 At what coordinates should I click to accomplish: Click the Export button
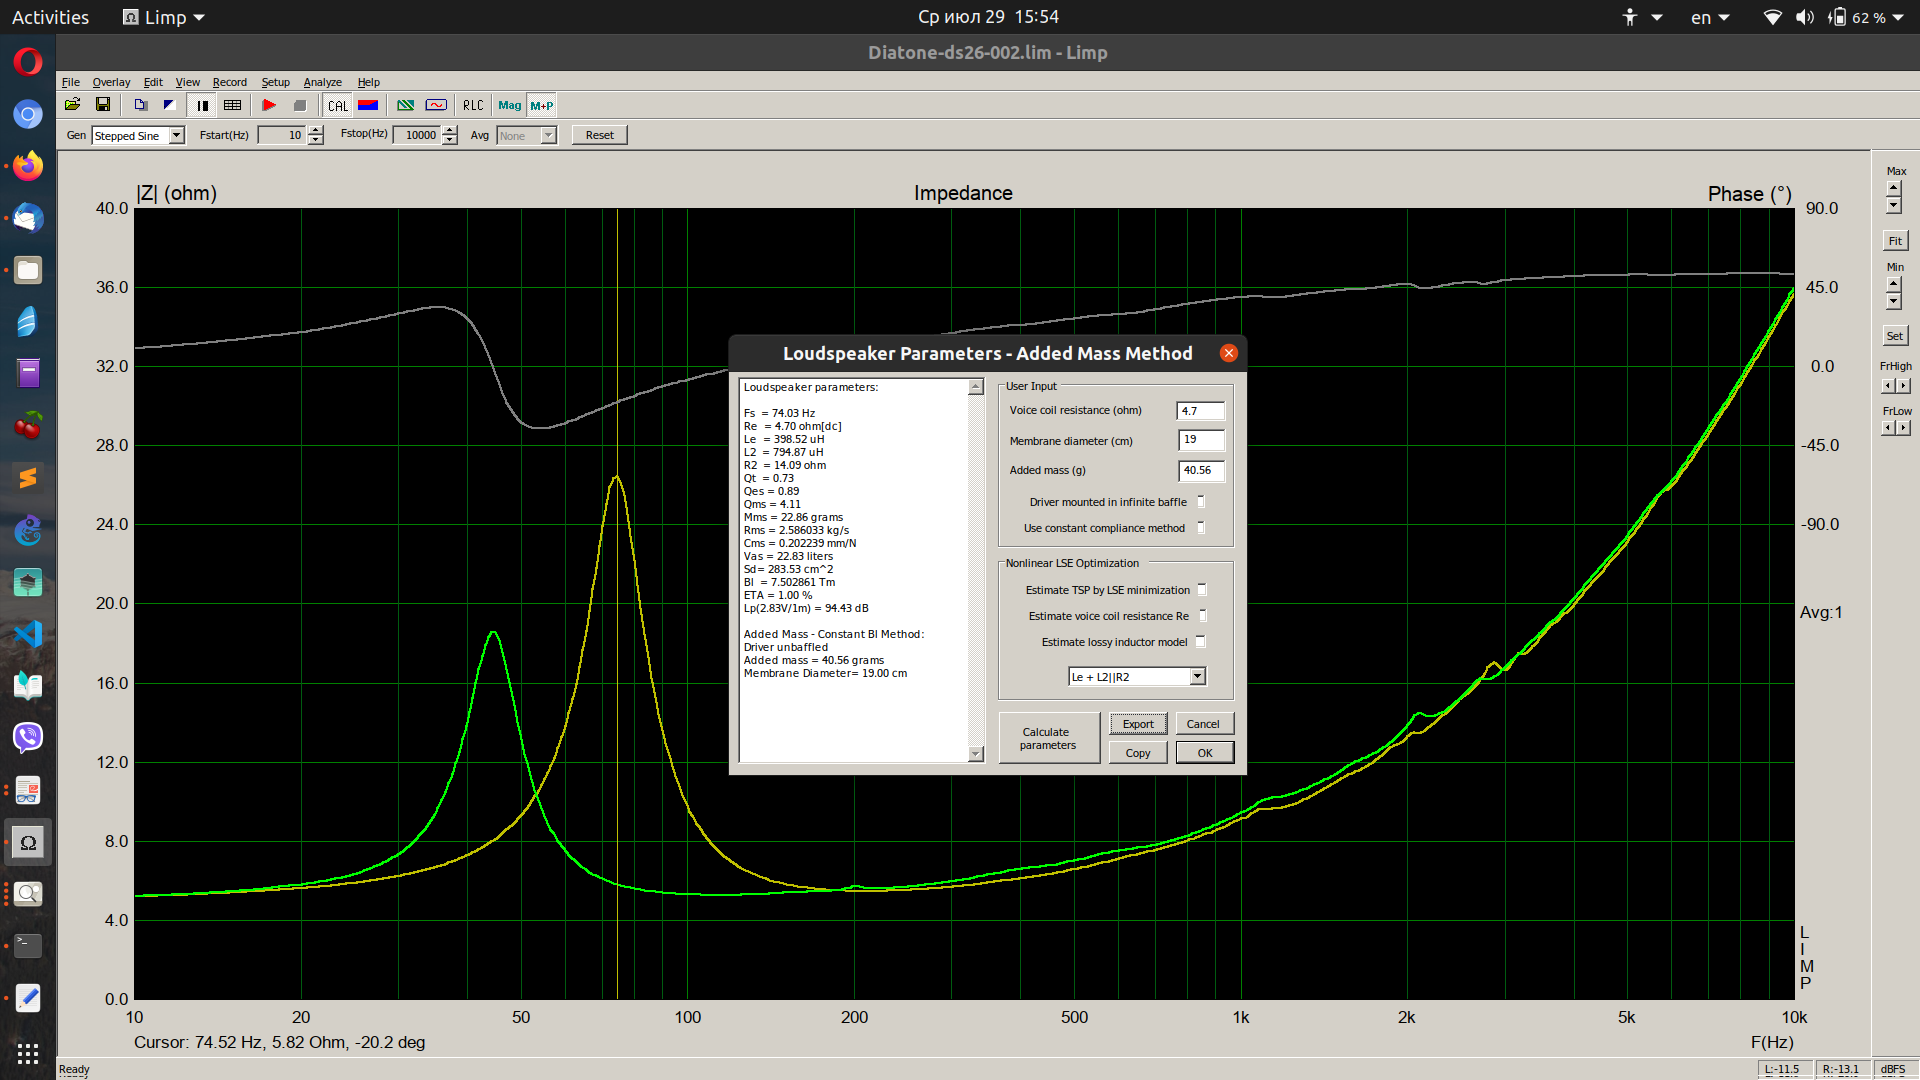[1138, 724]
